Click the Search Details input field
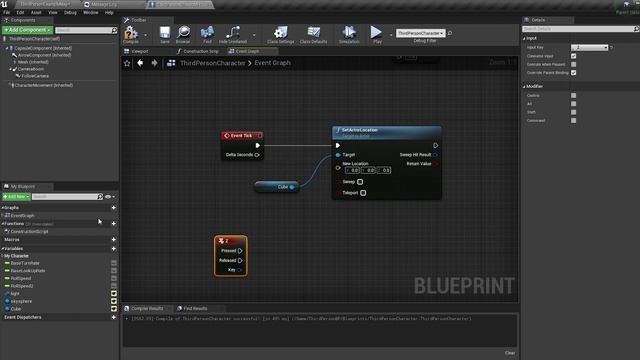Screen dimensions: 640x360 [x=577, y=29]
